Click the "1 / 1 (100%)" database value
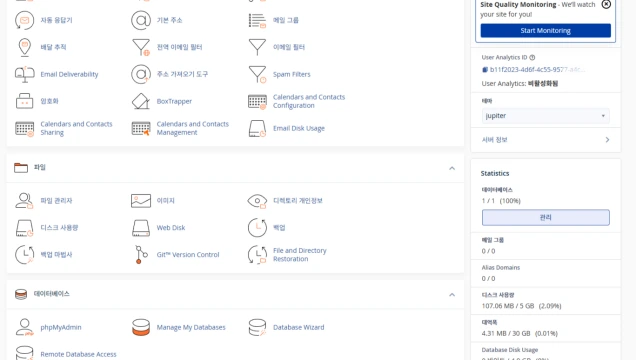The width and height of the screenshot is (636, 360). 501,201
